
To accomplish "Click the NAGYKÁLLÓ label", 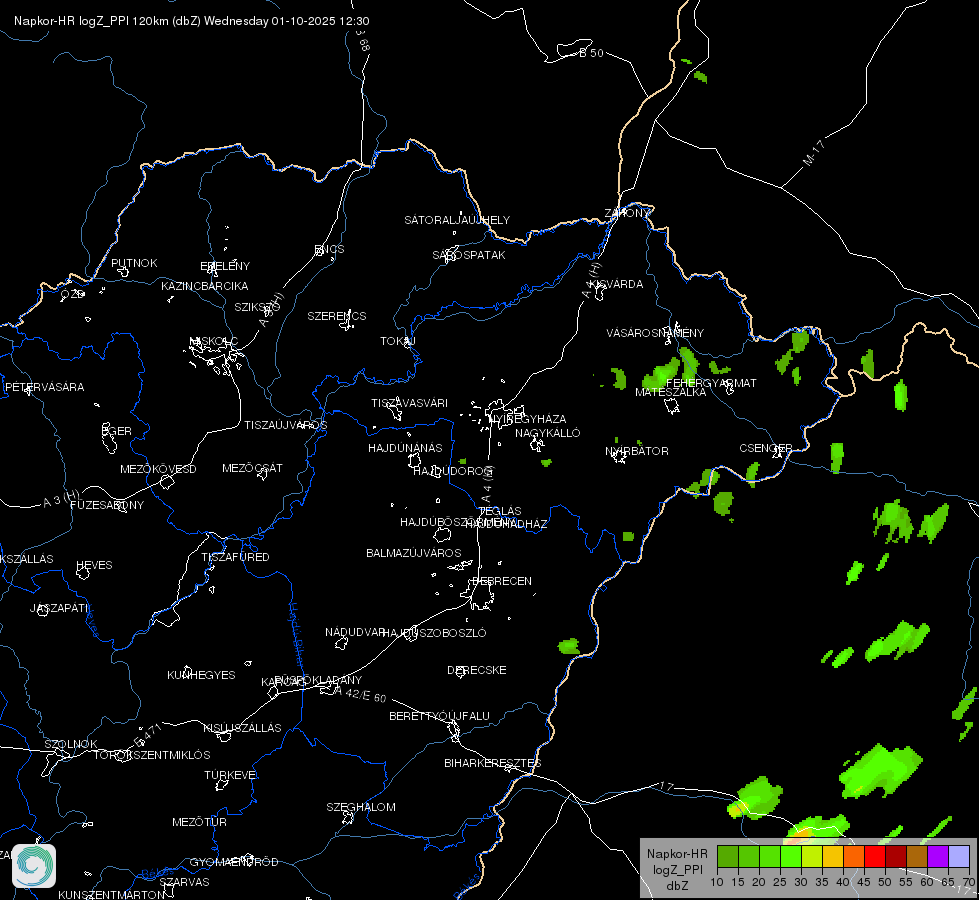I will click(x=548, y=433).
